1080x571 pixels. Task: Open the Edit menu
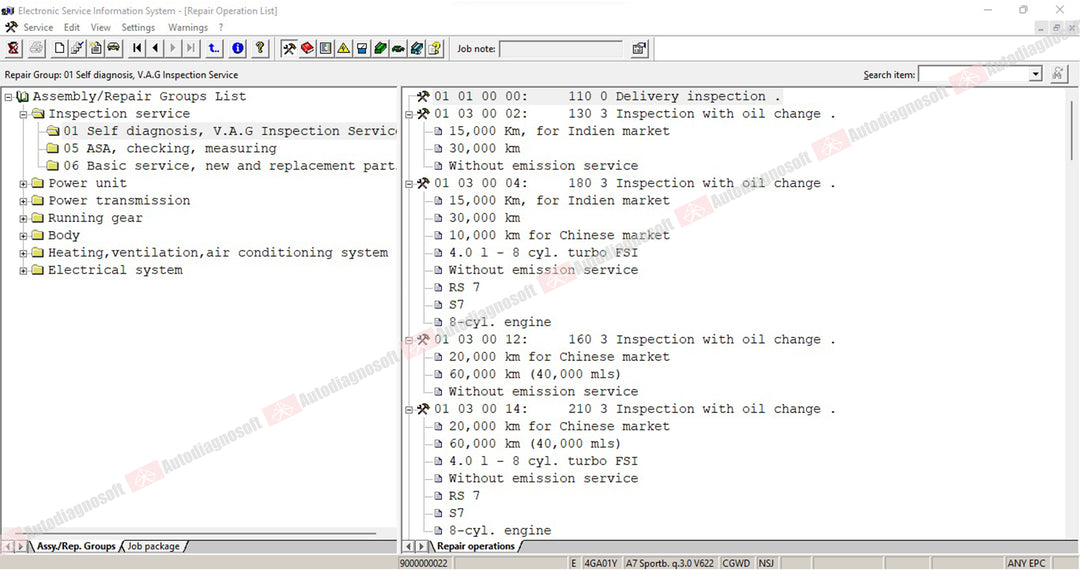[72, 28]
